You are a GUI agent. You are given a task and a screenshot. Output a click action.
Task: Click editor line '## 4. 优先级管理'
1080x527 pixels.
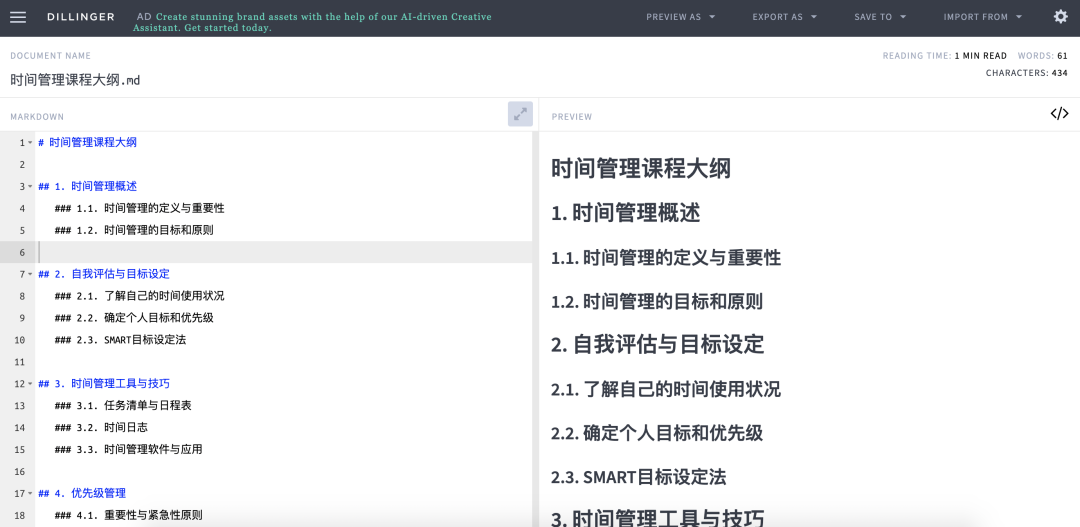(82, 493)
